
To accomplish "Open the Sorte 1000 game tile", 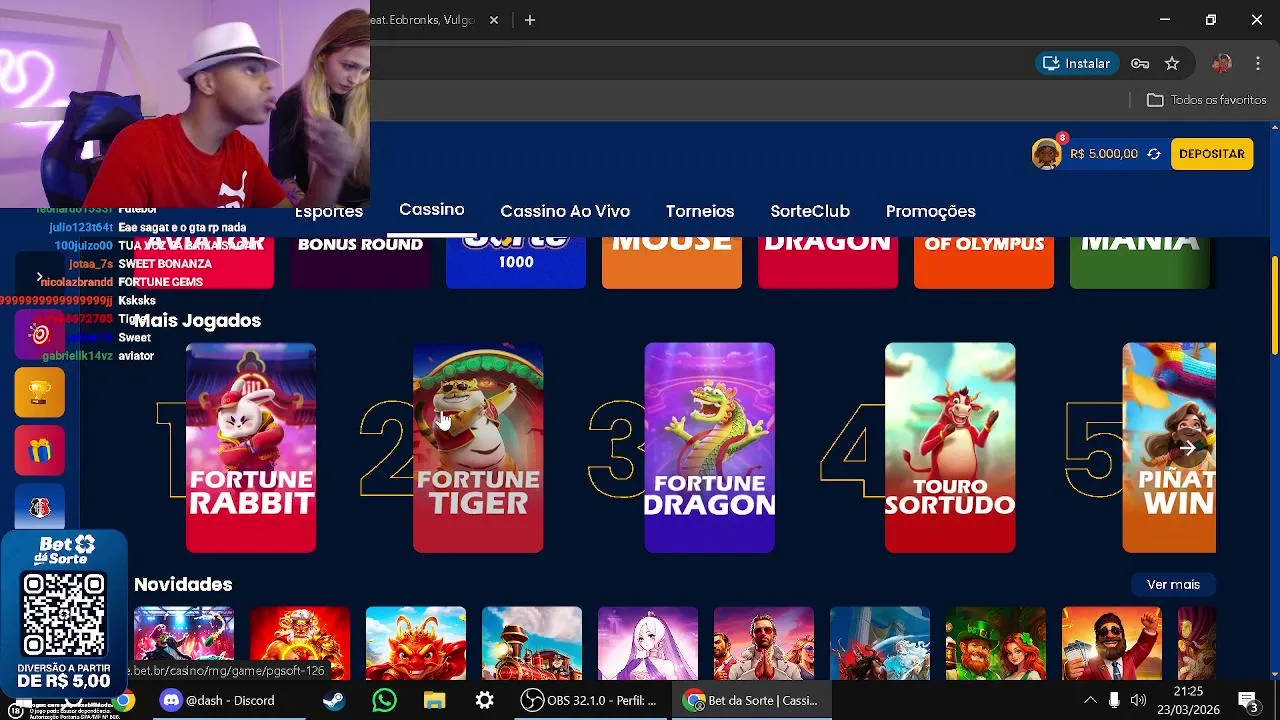I will (516, 262).
